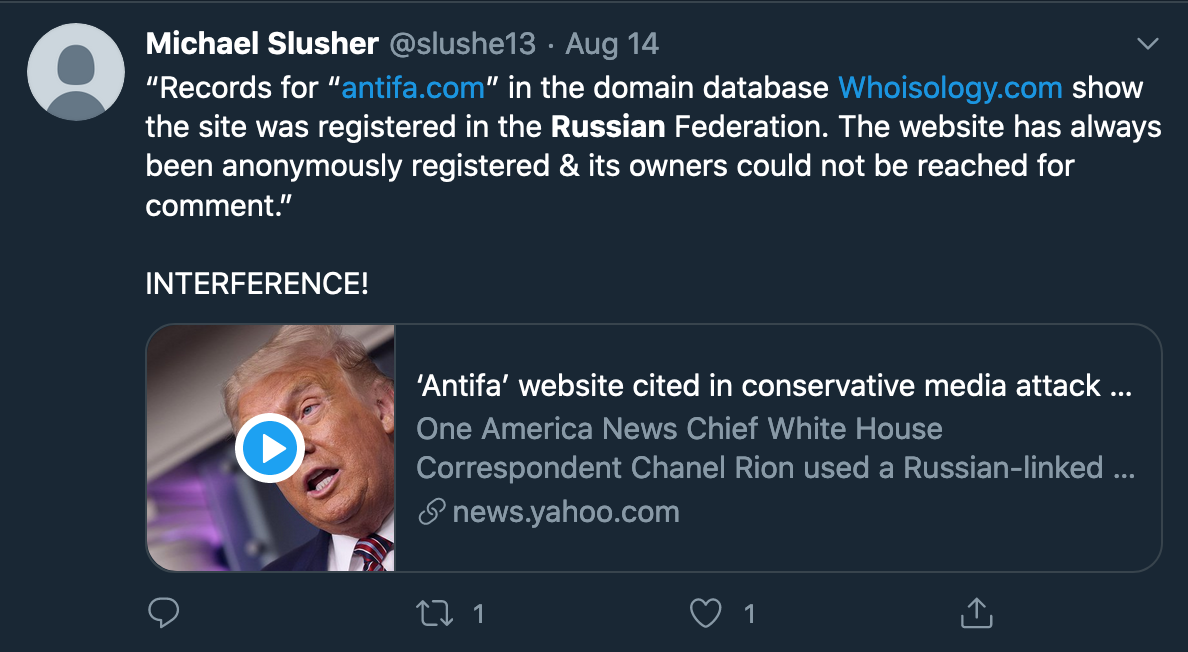Screen dimensions: 1188x652
Task: View the retweet count next to arrows
Action: (x=478, y=613)
